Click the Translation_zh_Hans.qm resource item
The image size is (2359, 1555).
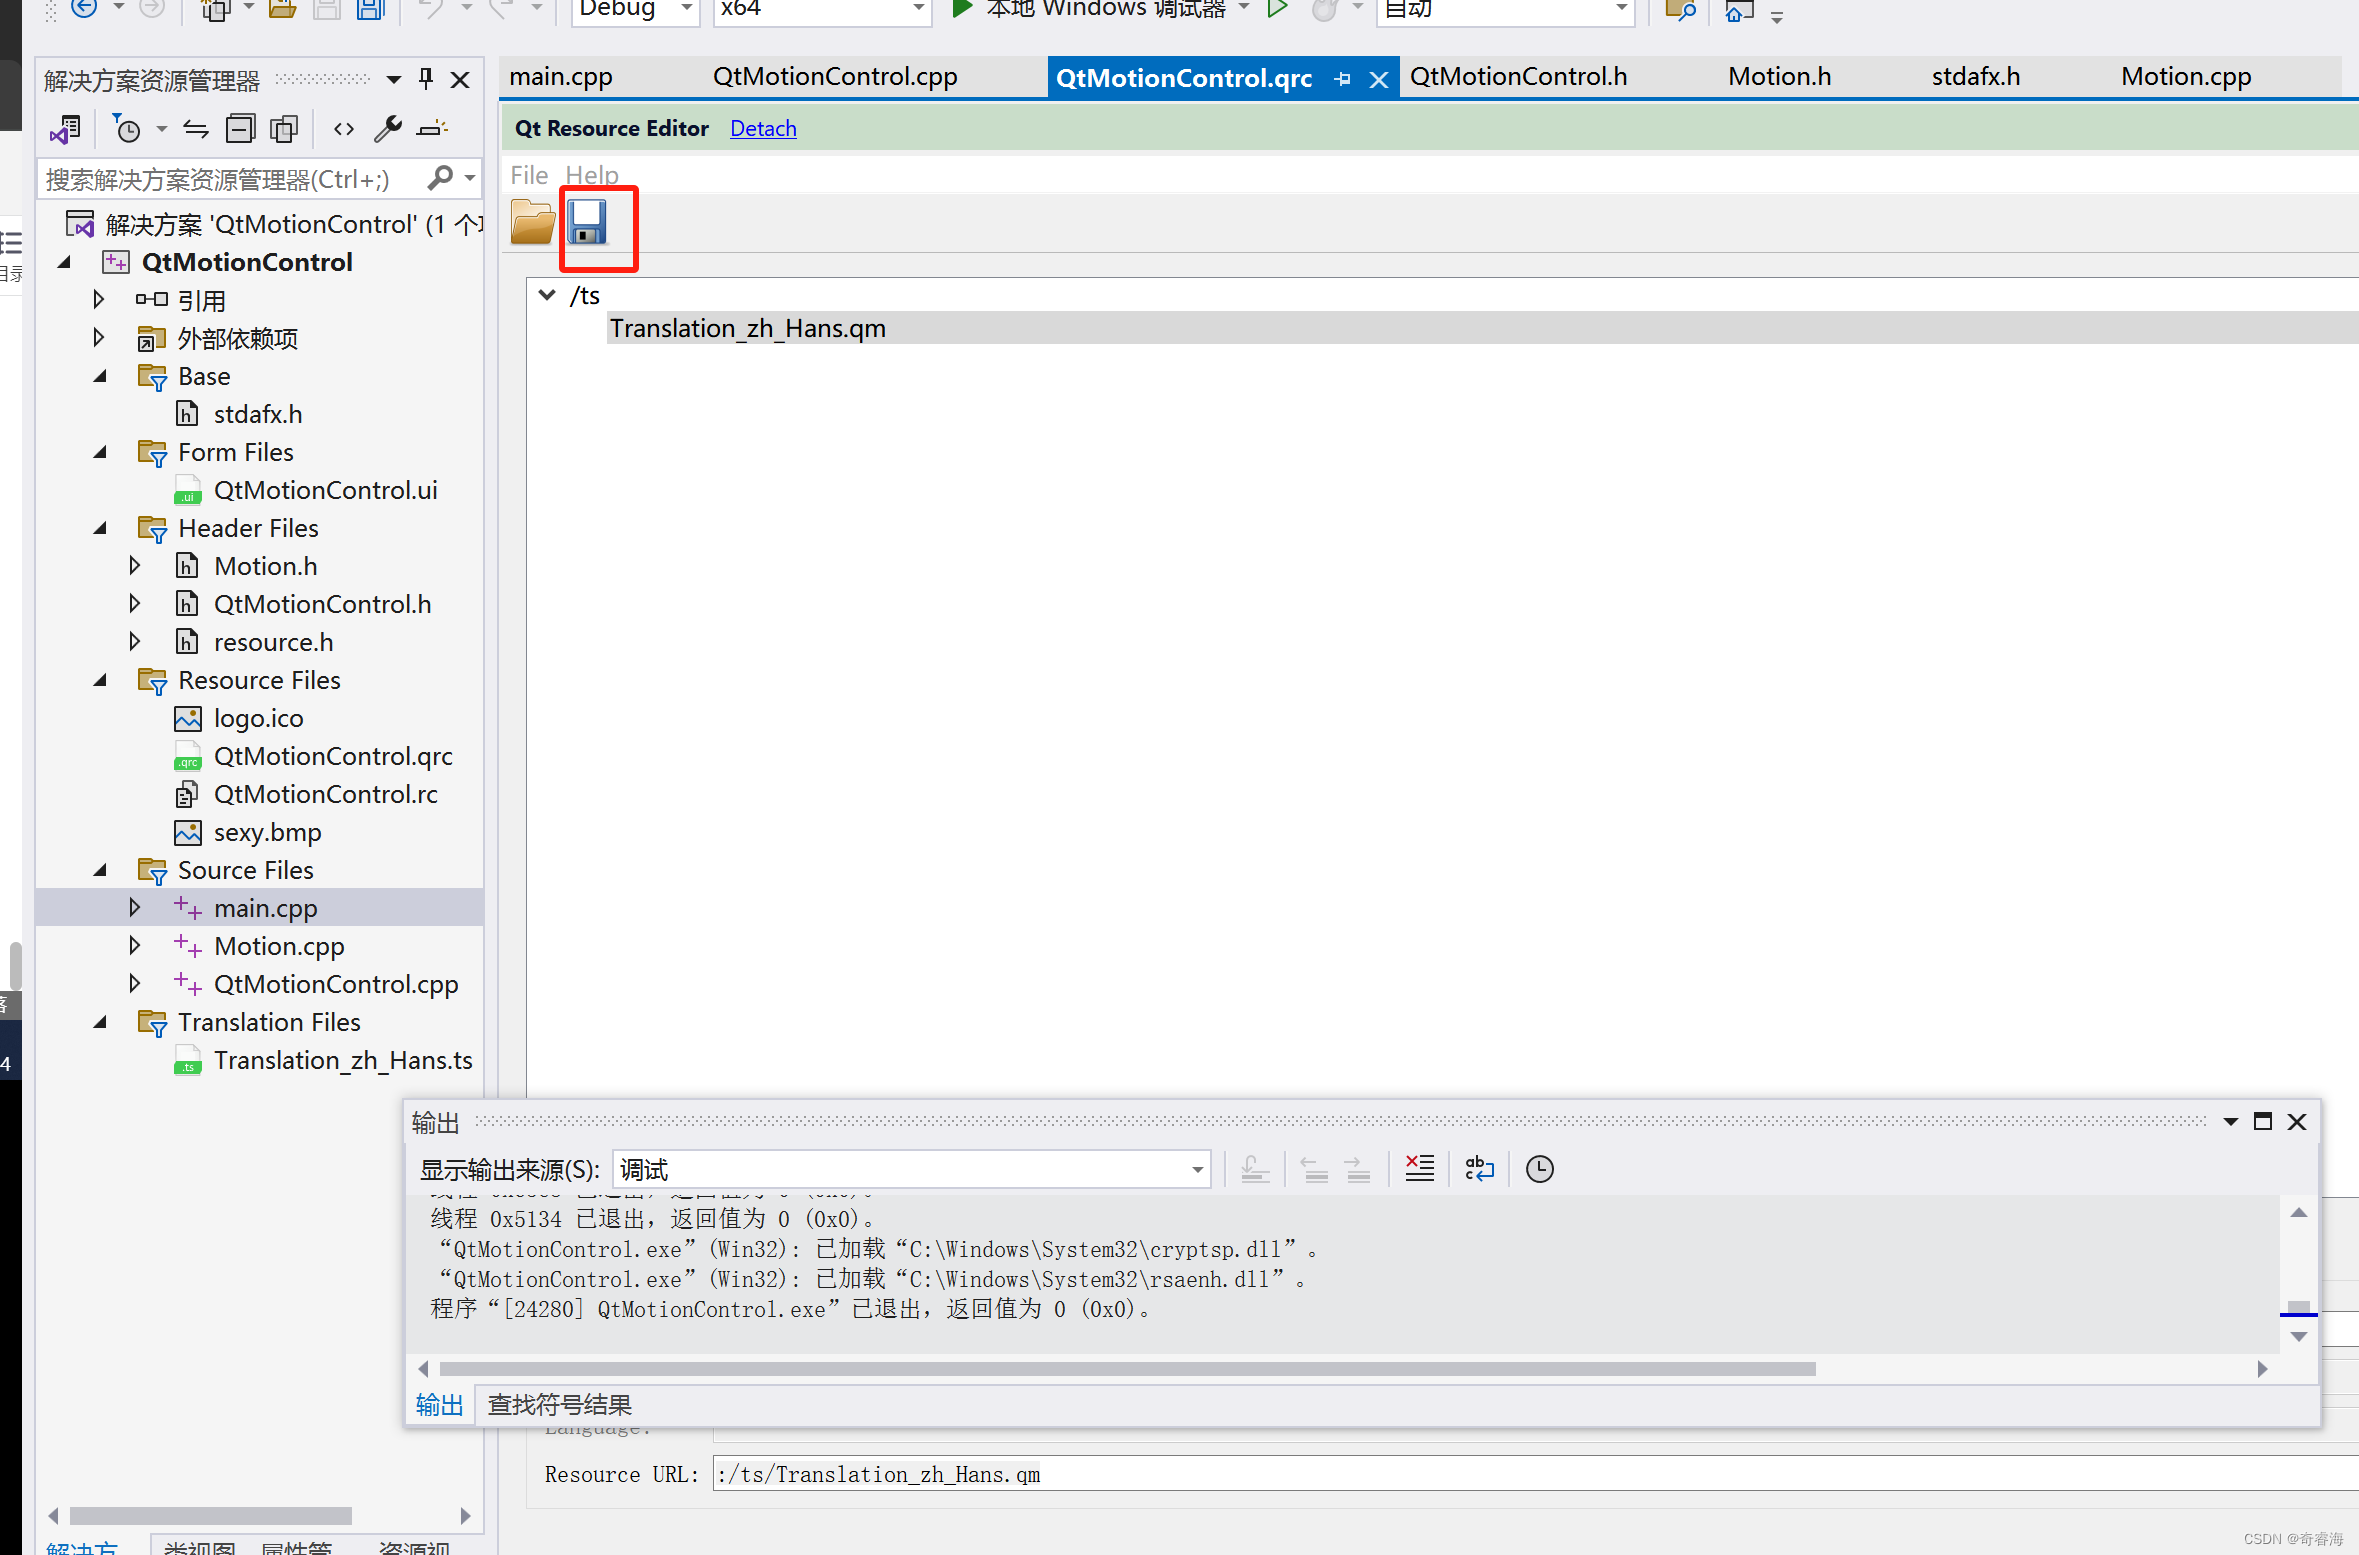click(x=746, y=328)
